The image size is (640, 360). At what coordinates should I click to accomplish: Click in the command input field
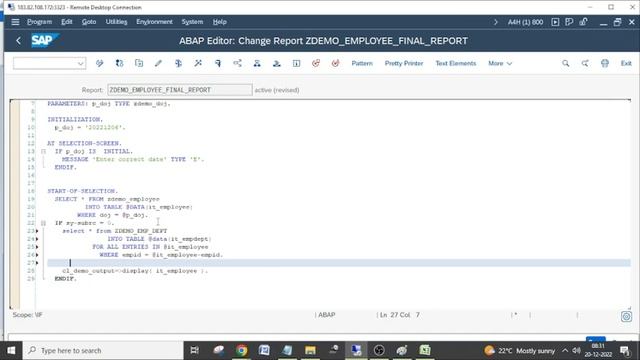click(45, 63)
